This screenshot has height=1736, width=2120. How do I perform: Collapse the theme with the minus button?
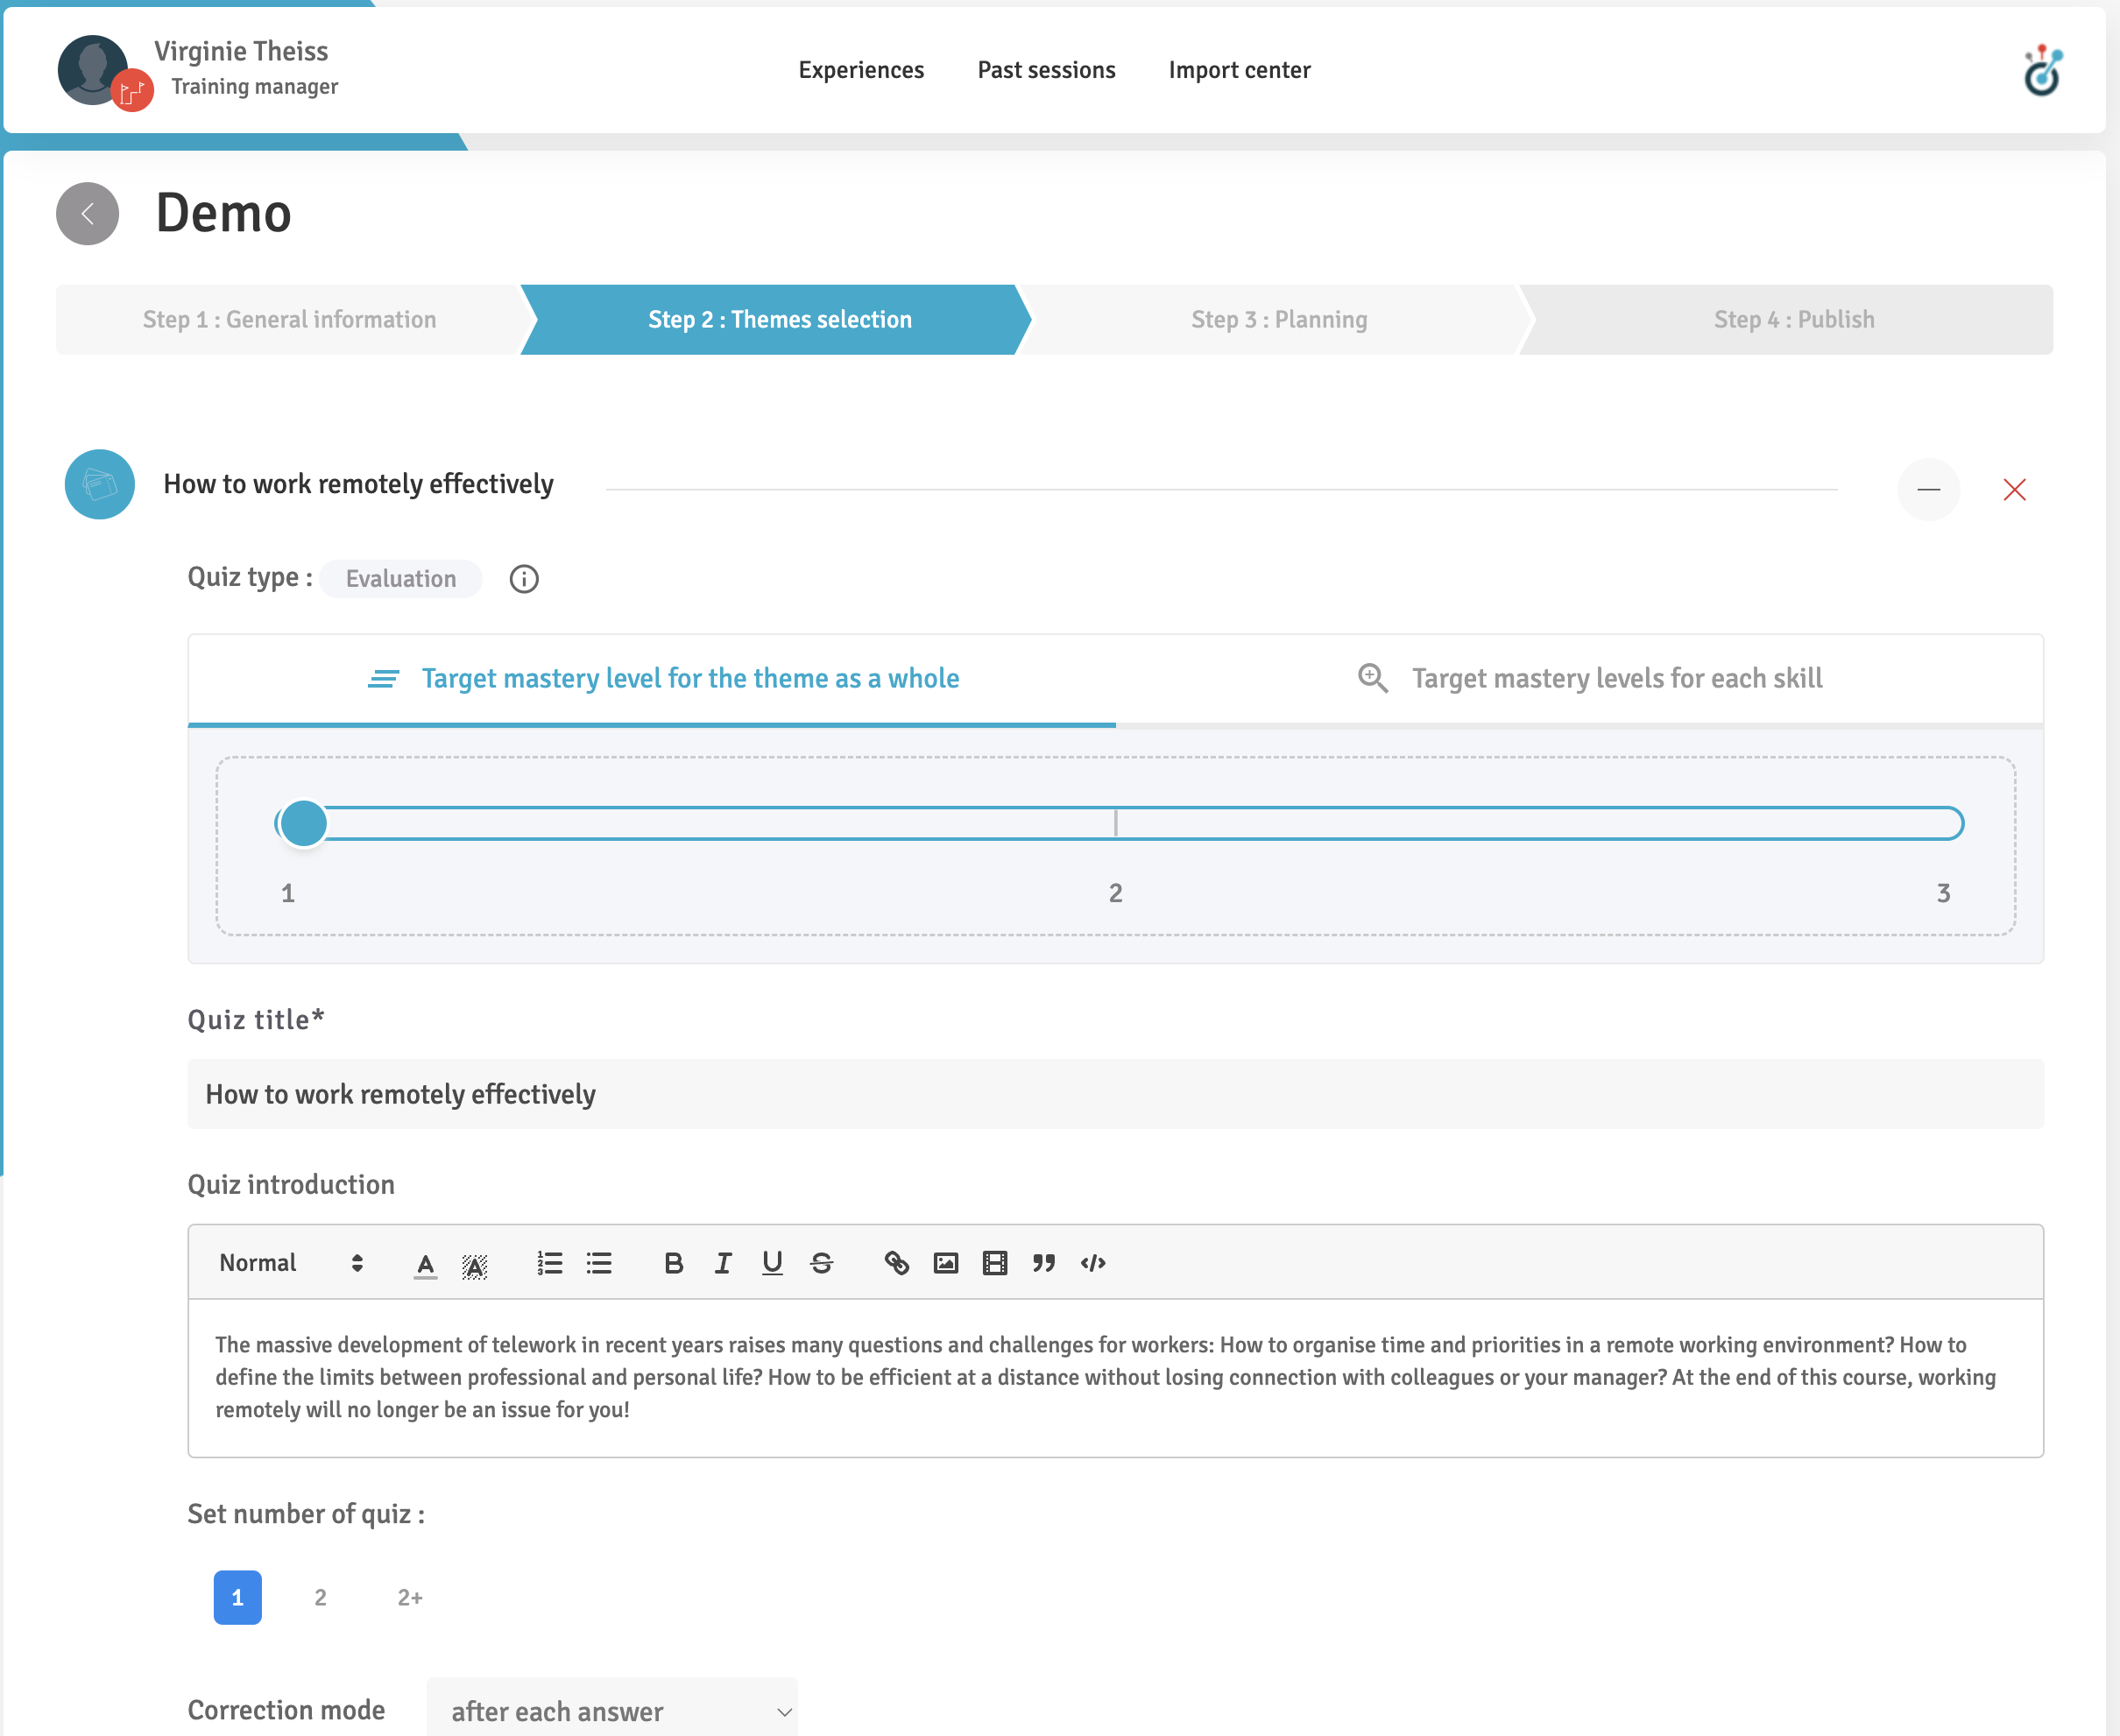1928,489
